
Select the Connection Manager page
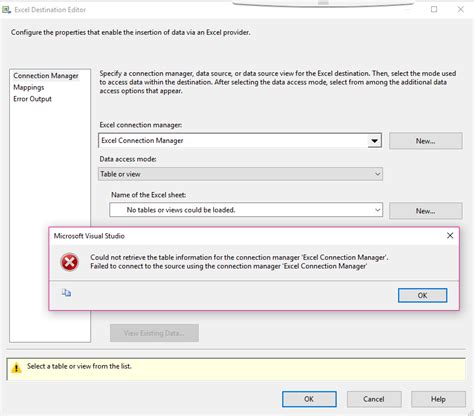(46, 76)
